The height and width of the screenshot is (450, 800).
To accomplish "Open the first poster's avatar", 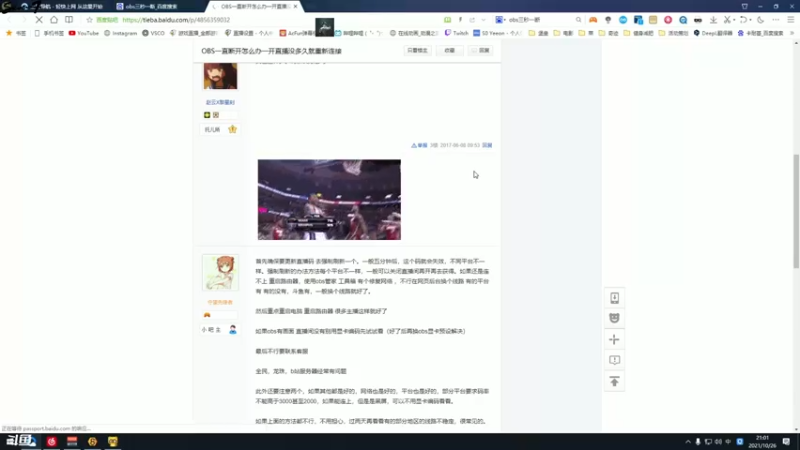I will click(220, 76).
